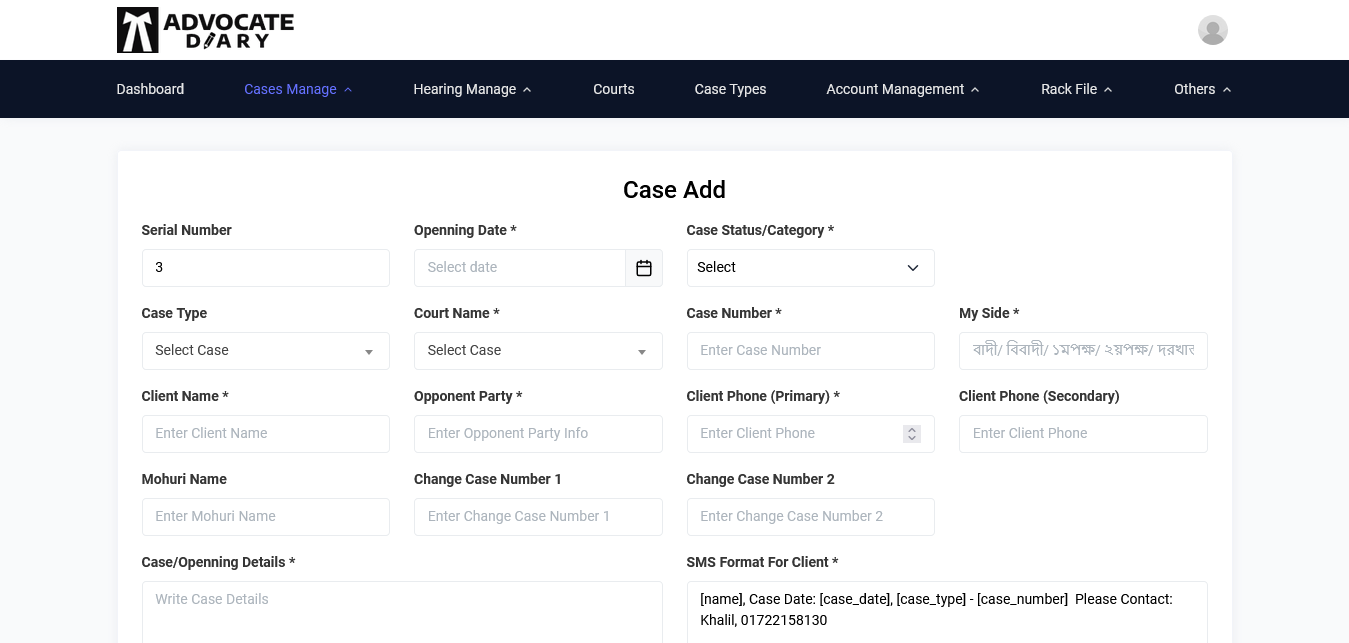Open the Courts page
The height and width of the screenshot is (643, 1349).
613,89
